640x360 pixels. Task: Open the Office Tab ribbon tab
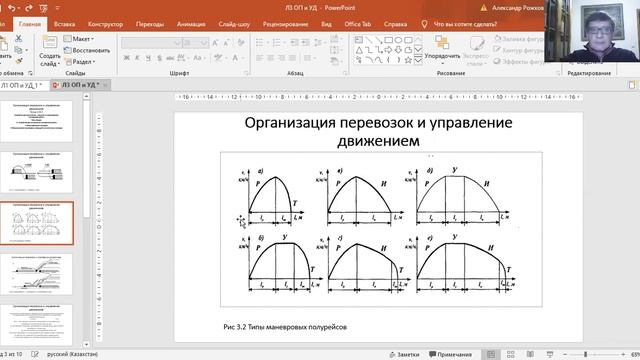tap(358, 24)
